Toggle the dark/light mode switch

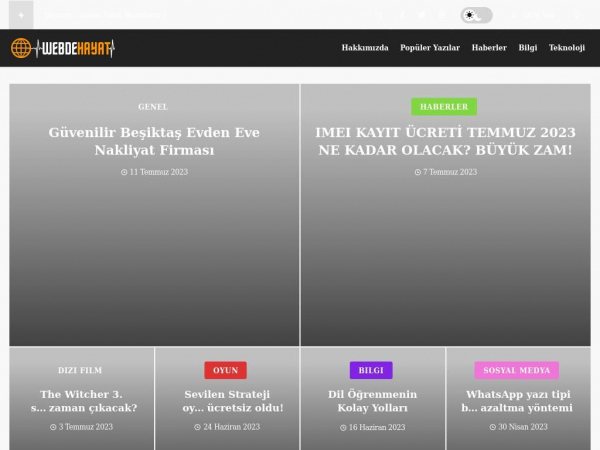pyautogui.click(x=476, y=15)
